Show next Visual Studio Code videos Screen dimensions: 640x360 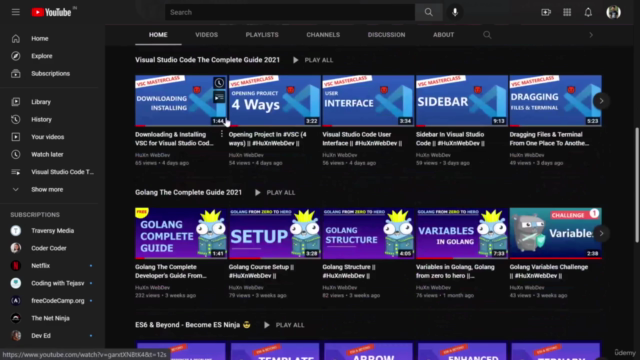pos(601,101)
